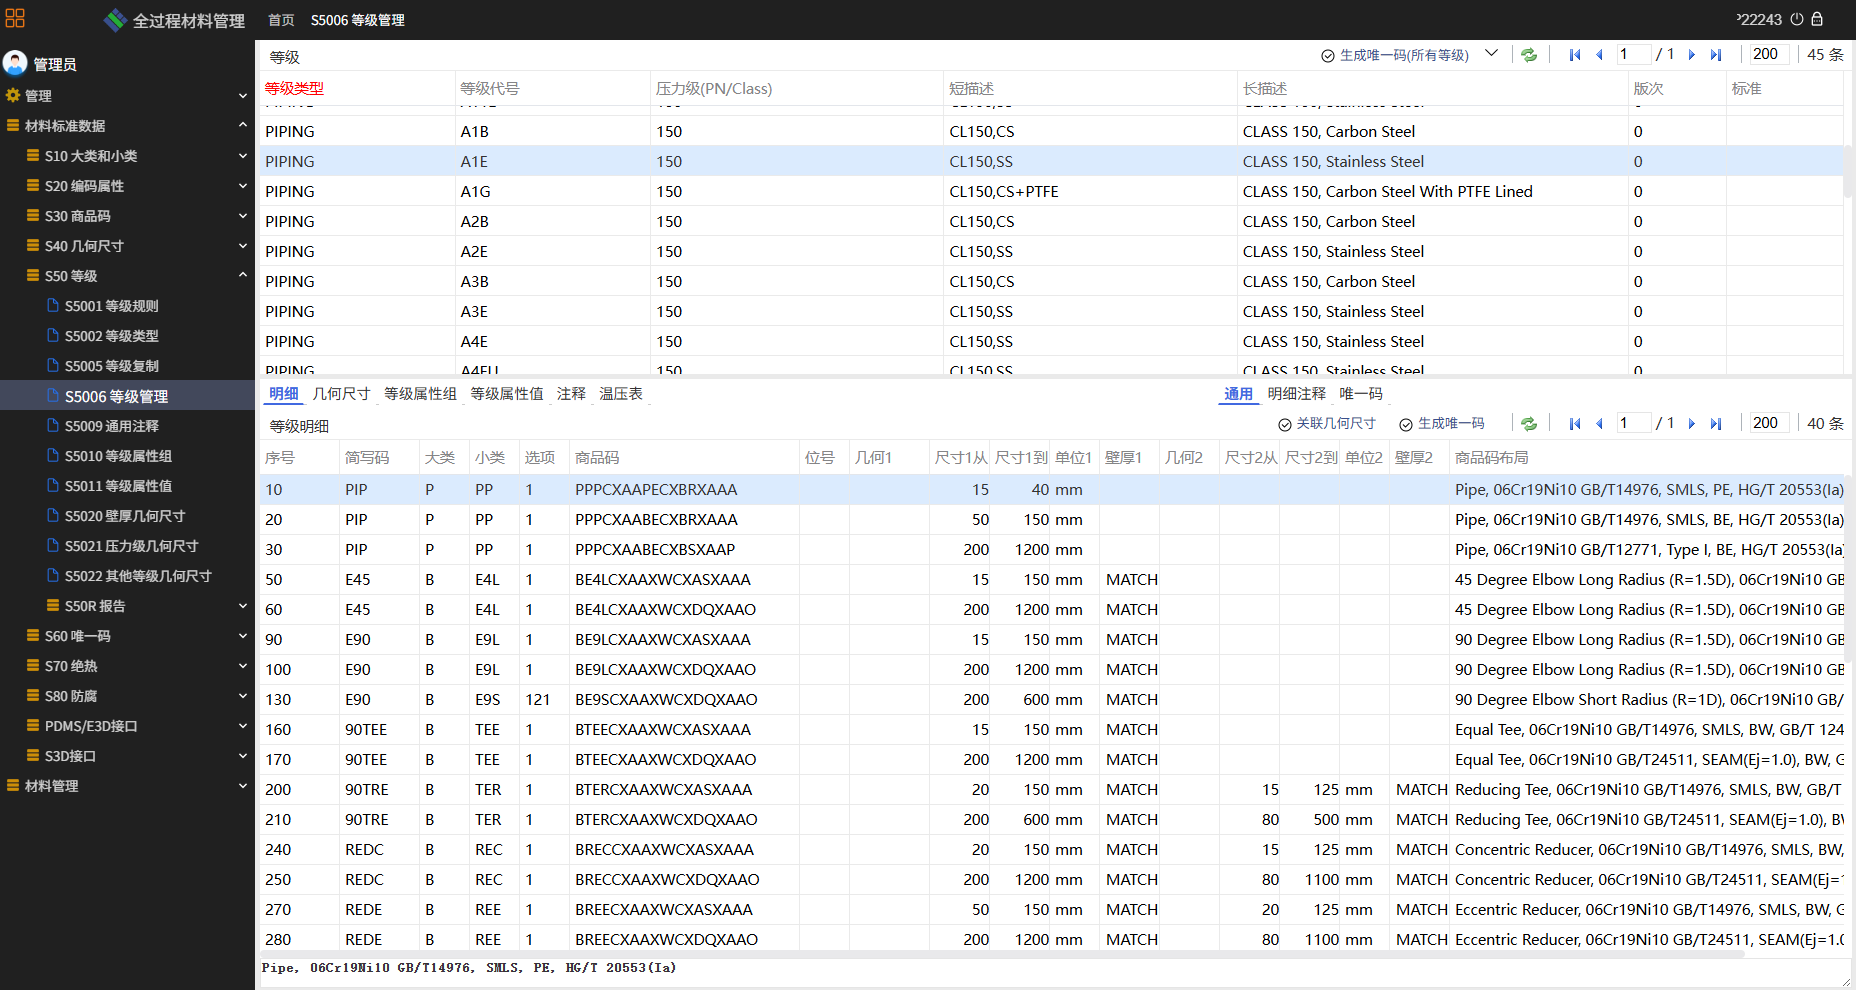Click the page size field of 等级明细 grid
Viewport: 1856px width, 990px height.
tap(1766, 423)
